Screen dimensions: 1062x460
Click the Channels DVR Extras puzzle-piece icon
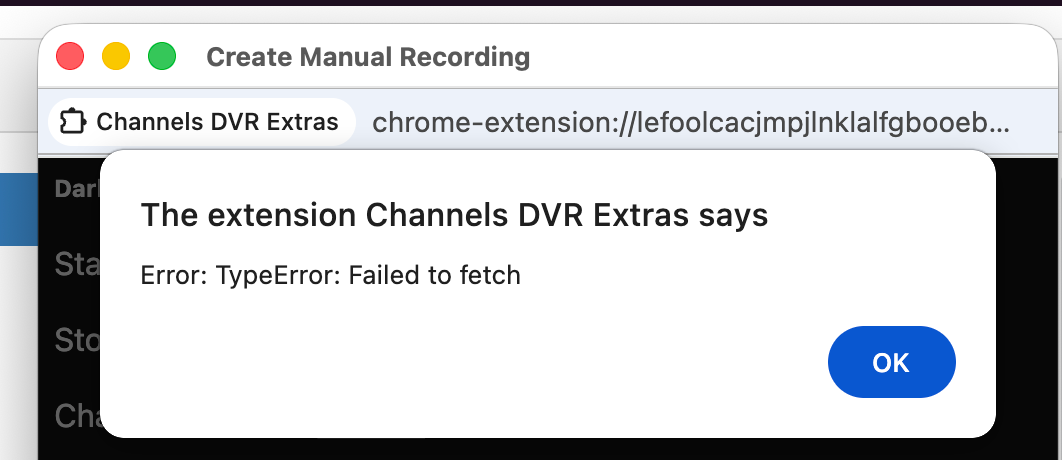(71, 123)
